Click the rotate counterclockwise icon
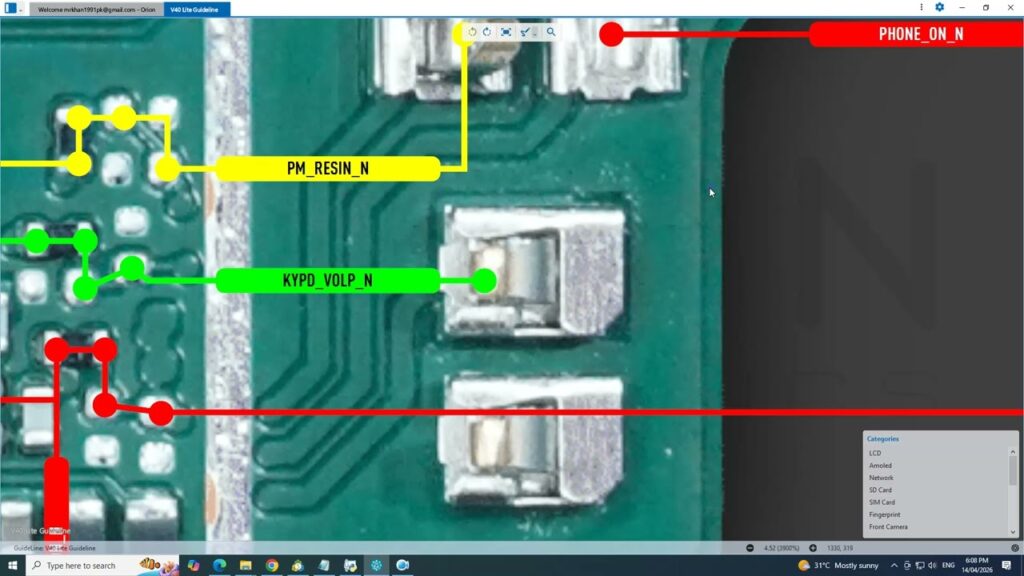 tap(472, 32)
